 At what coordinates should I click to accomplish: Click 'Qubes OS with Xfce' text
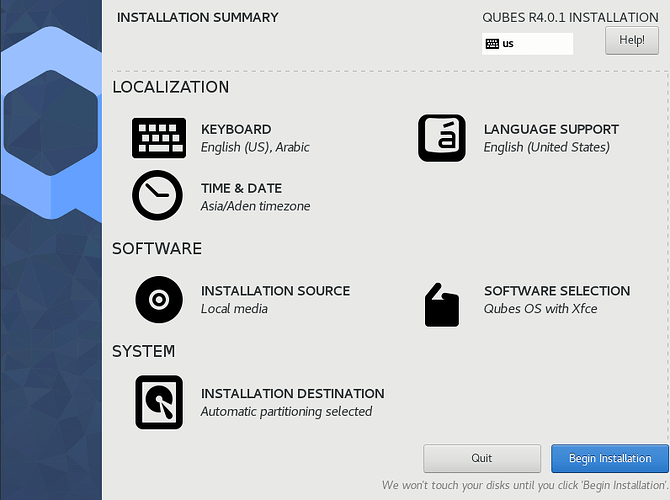(541, 309)
